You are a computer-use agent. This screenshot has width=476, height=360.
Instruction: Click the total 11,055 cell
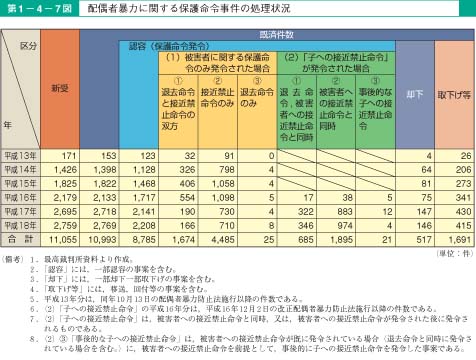(63, 239)
